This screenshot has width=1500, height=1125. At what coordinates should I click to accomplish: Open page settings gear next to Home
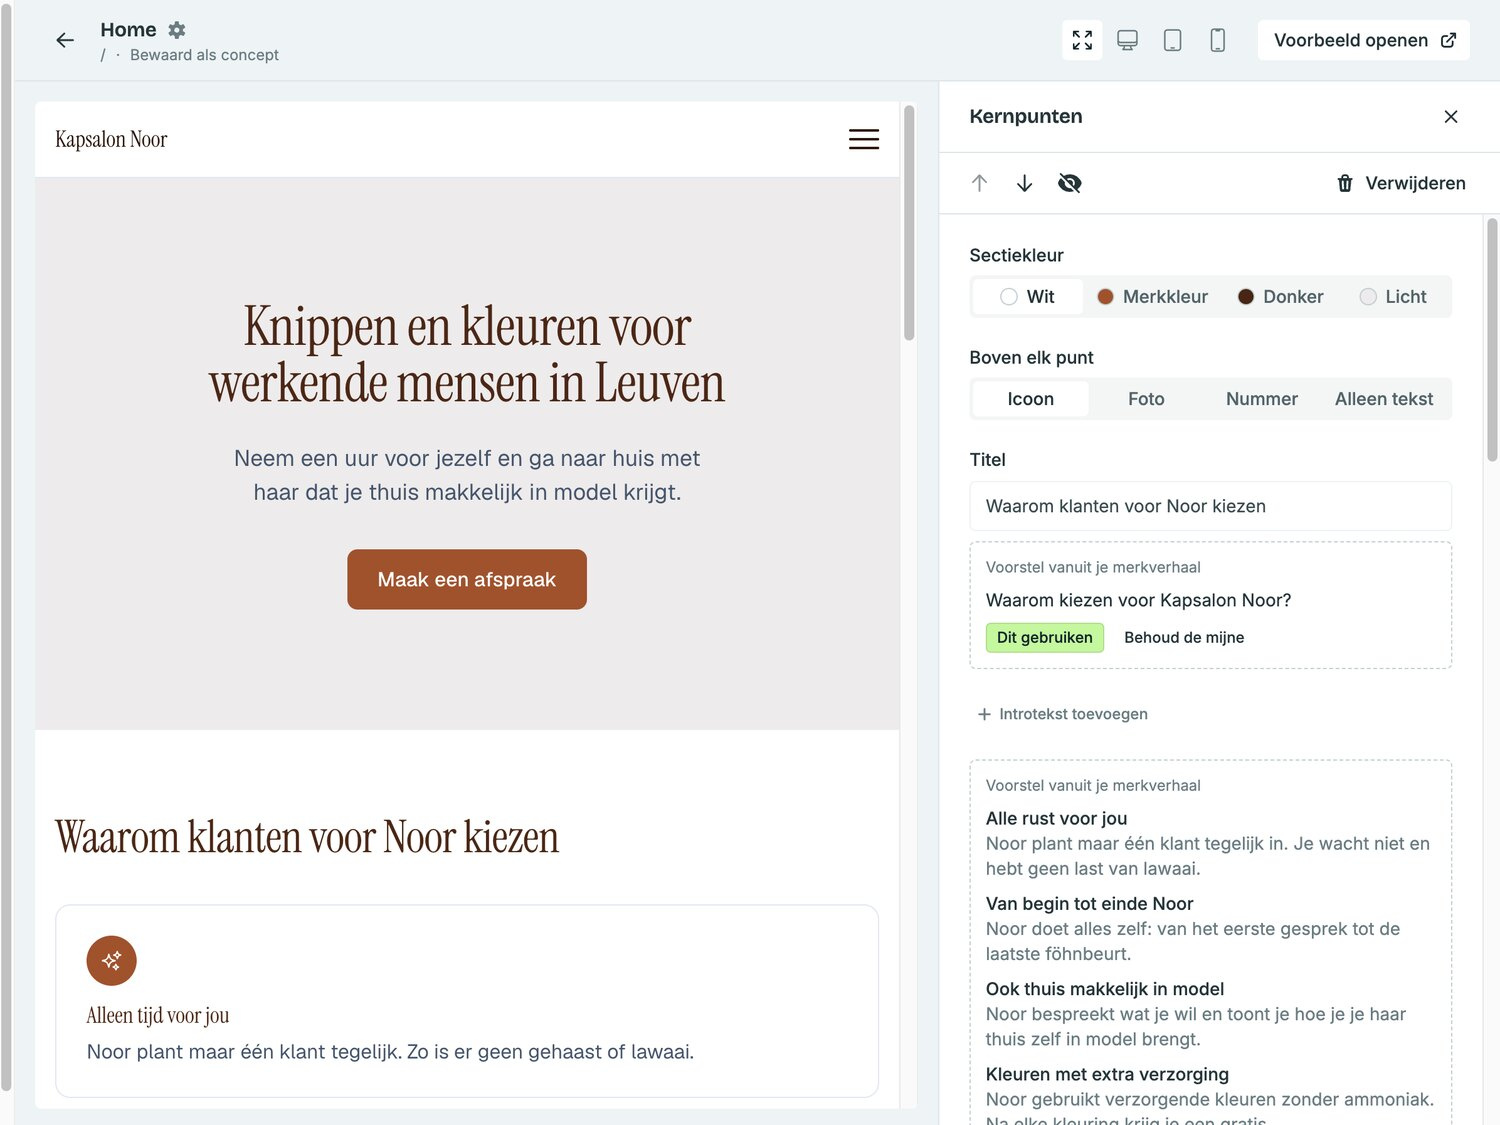coord(177,30)
